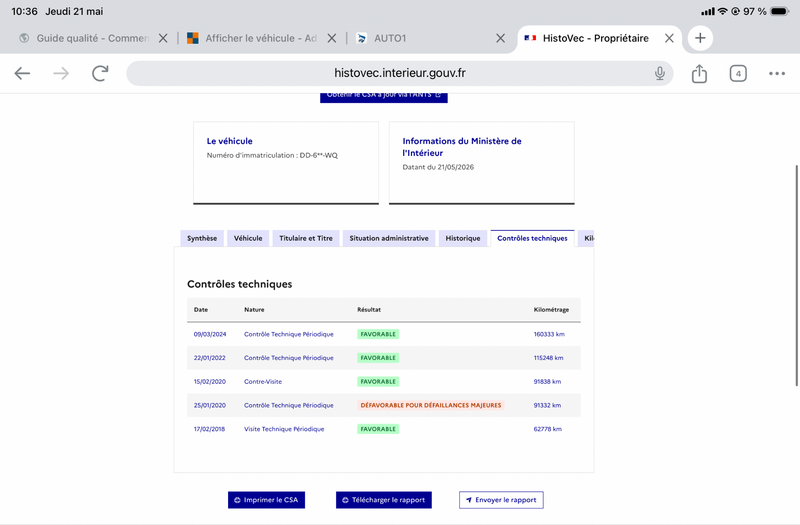Viewport: 800px width, 525px height.
Task: Go back with the browser back arrow
Action: 22,73
